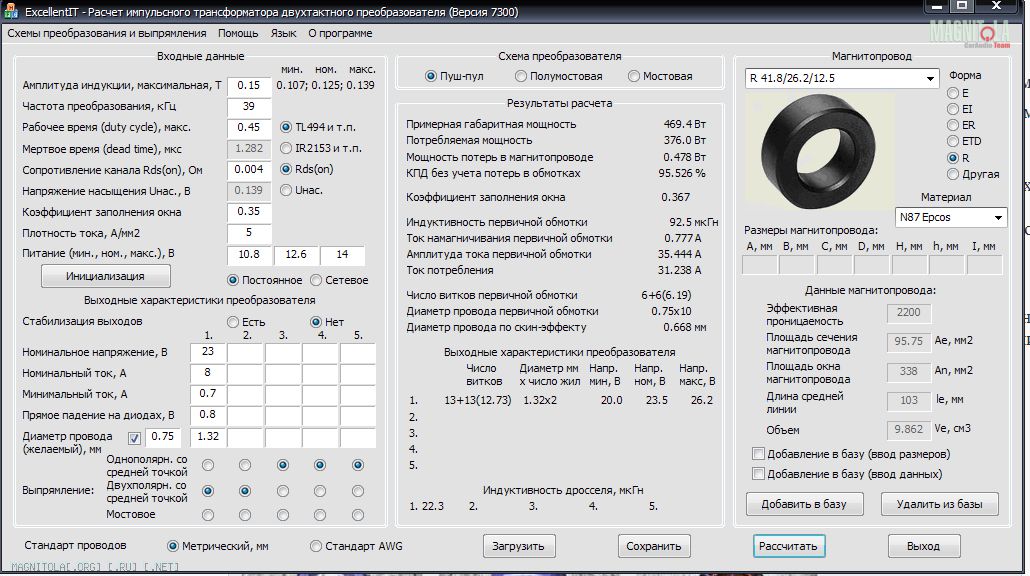The height and width of the screenshot is (576, 1030).
Task: Click output 1 nominal current field 8
Action: click(208, 373)
